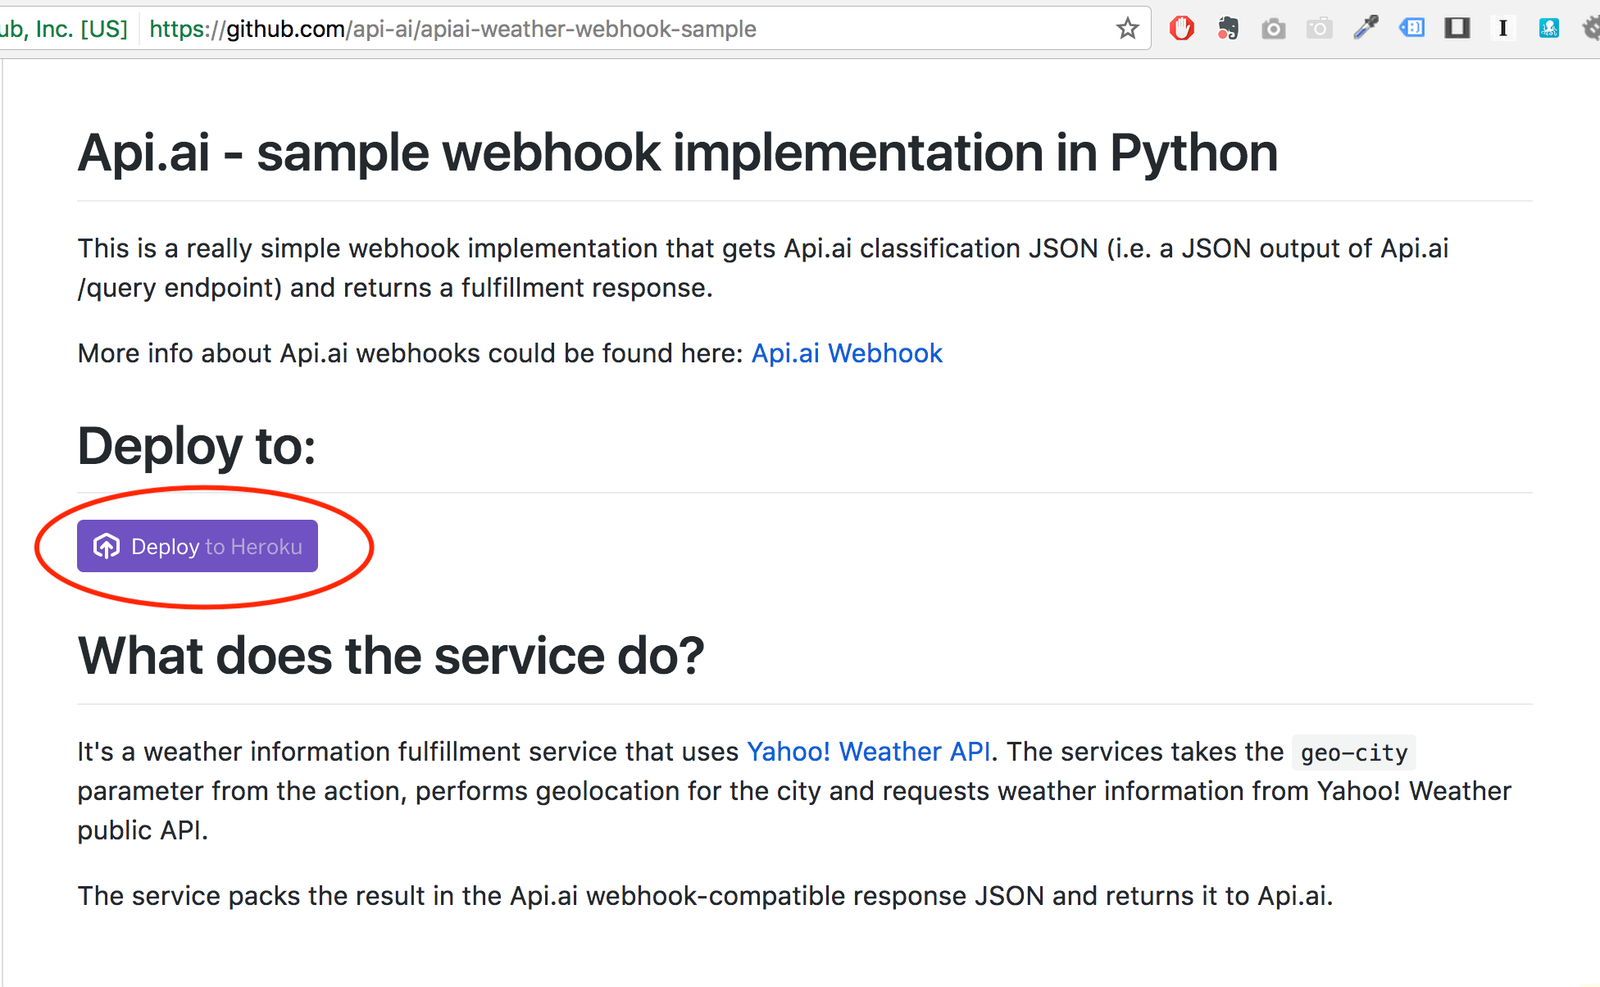Follow the Yahoo! Weather API link
Viewport: 1600px width, 987px height.
tap(869, 752)
